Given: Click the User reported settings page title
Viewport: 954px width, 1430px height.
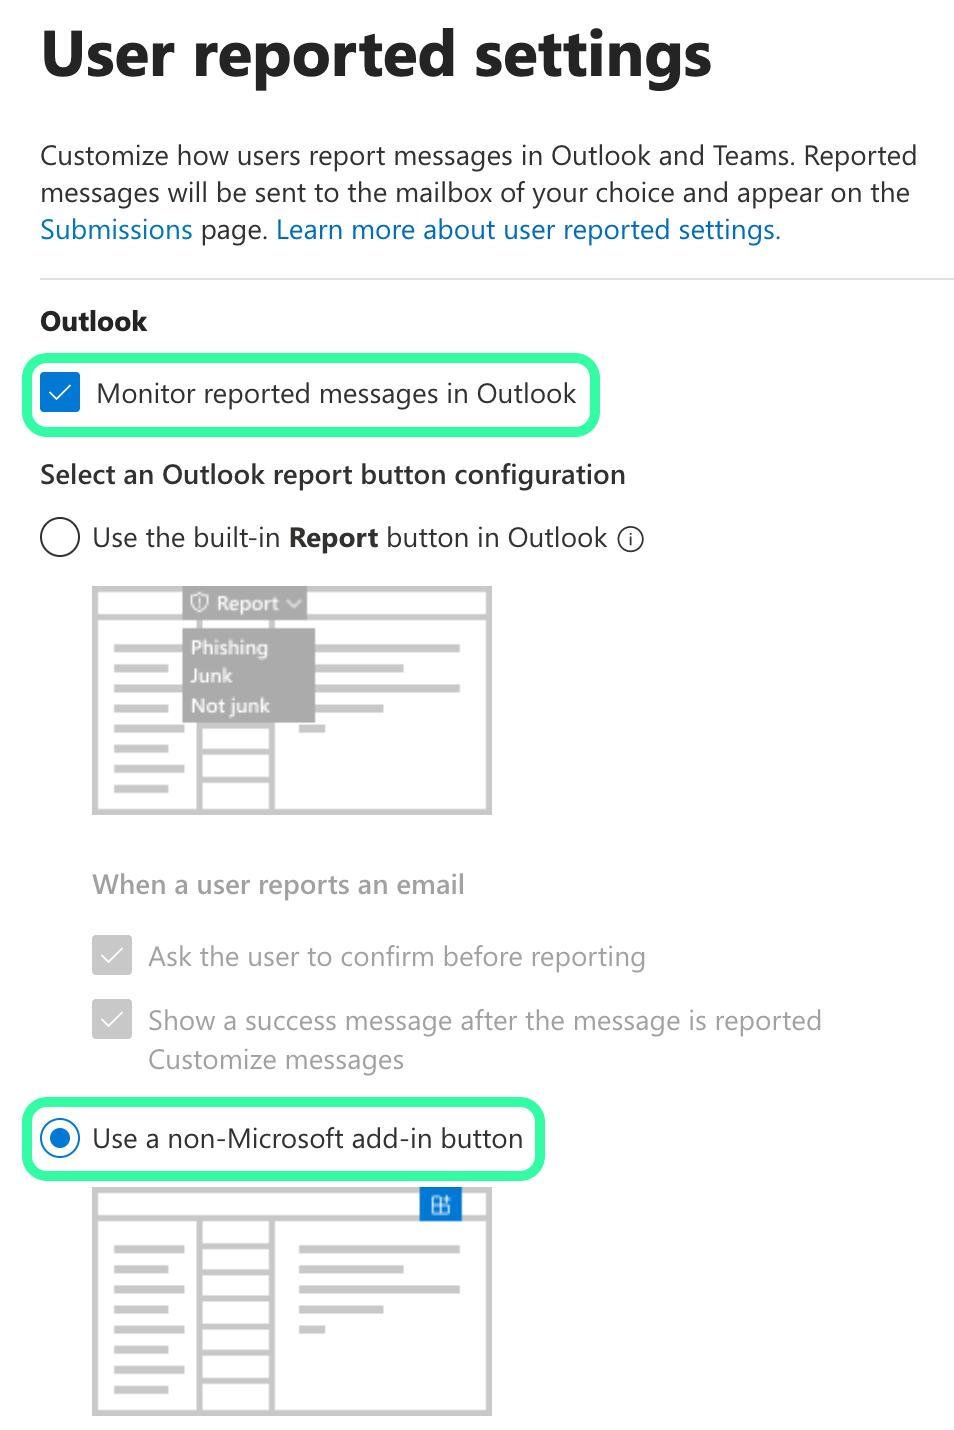Looking at the screenshot, I should 376,55.
